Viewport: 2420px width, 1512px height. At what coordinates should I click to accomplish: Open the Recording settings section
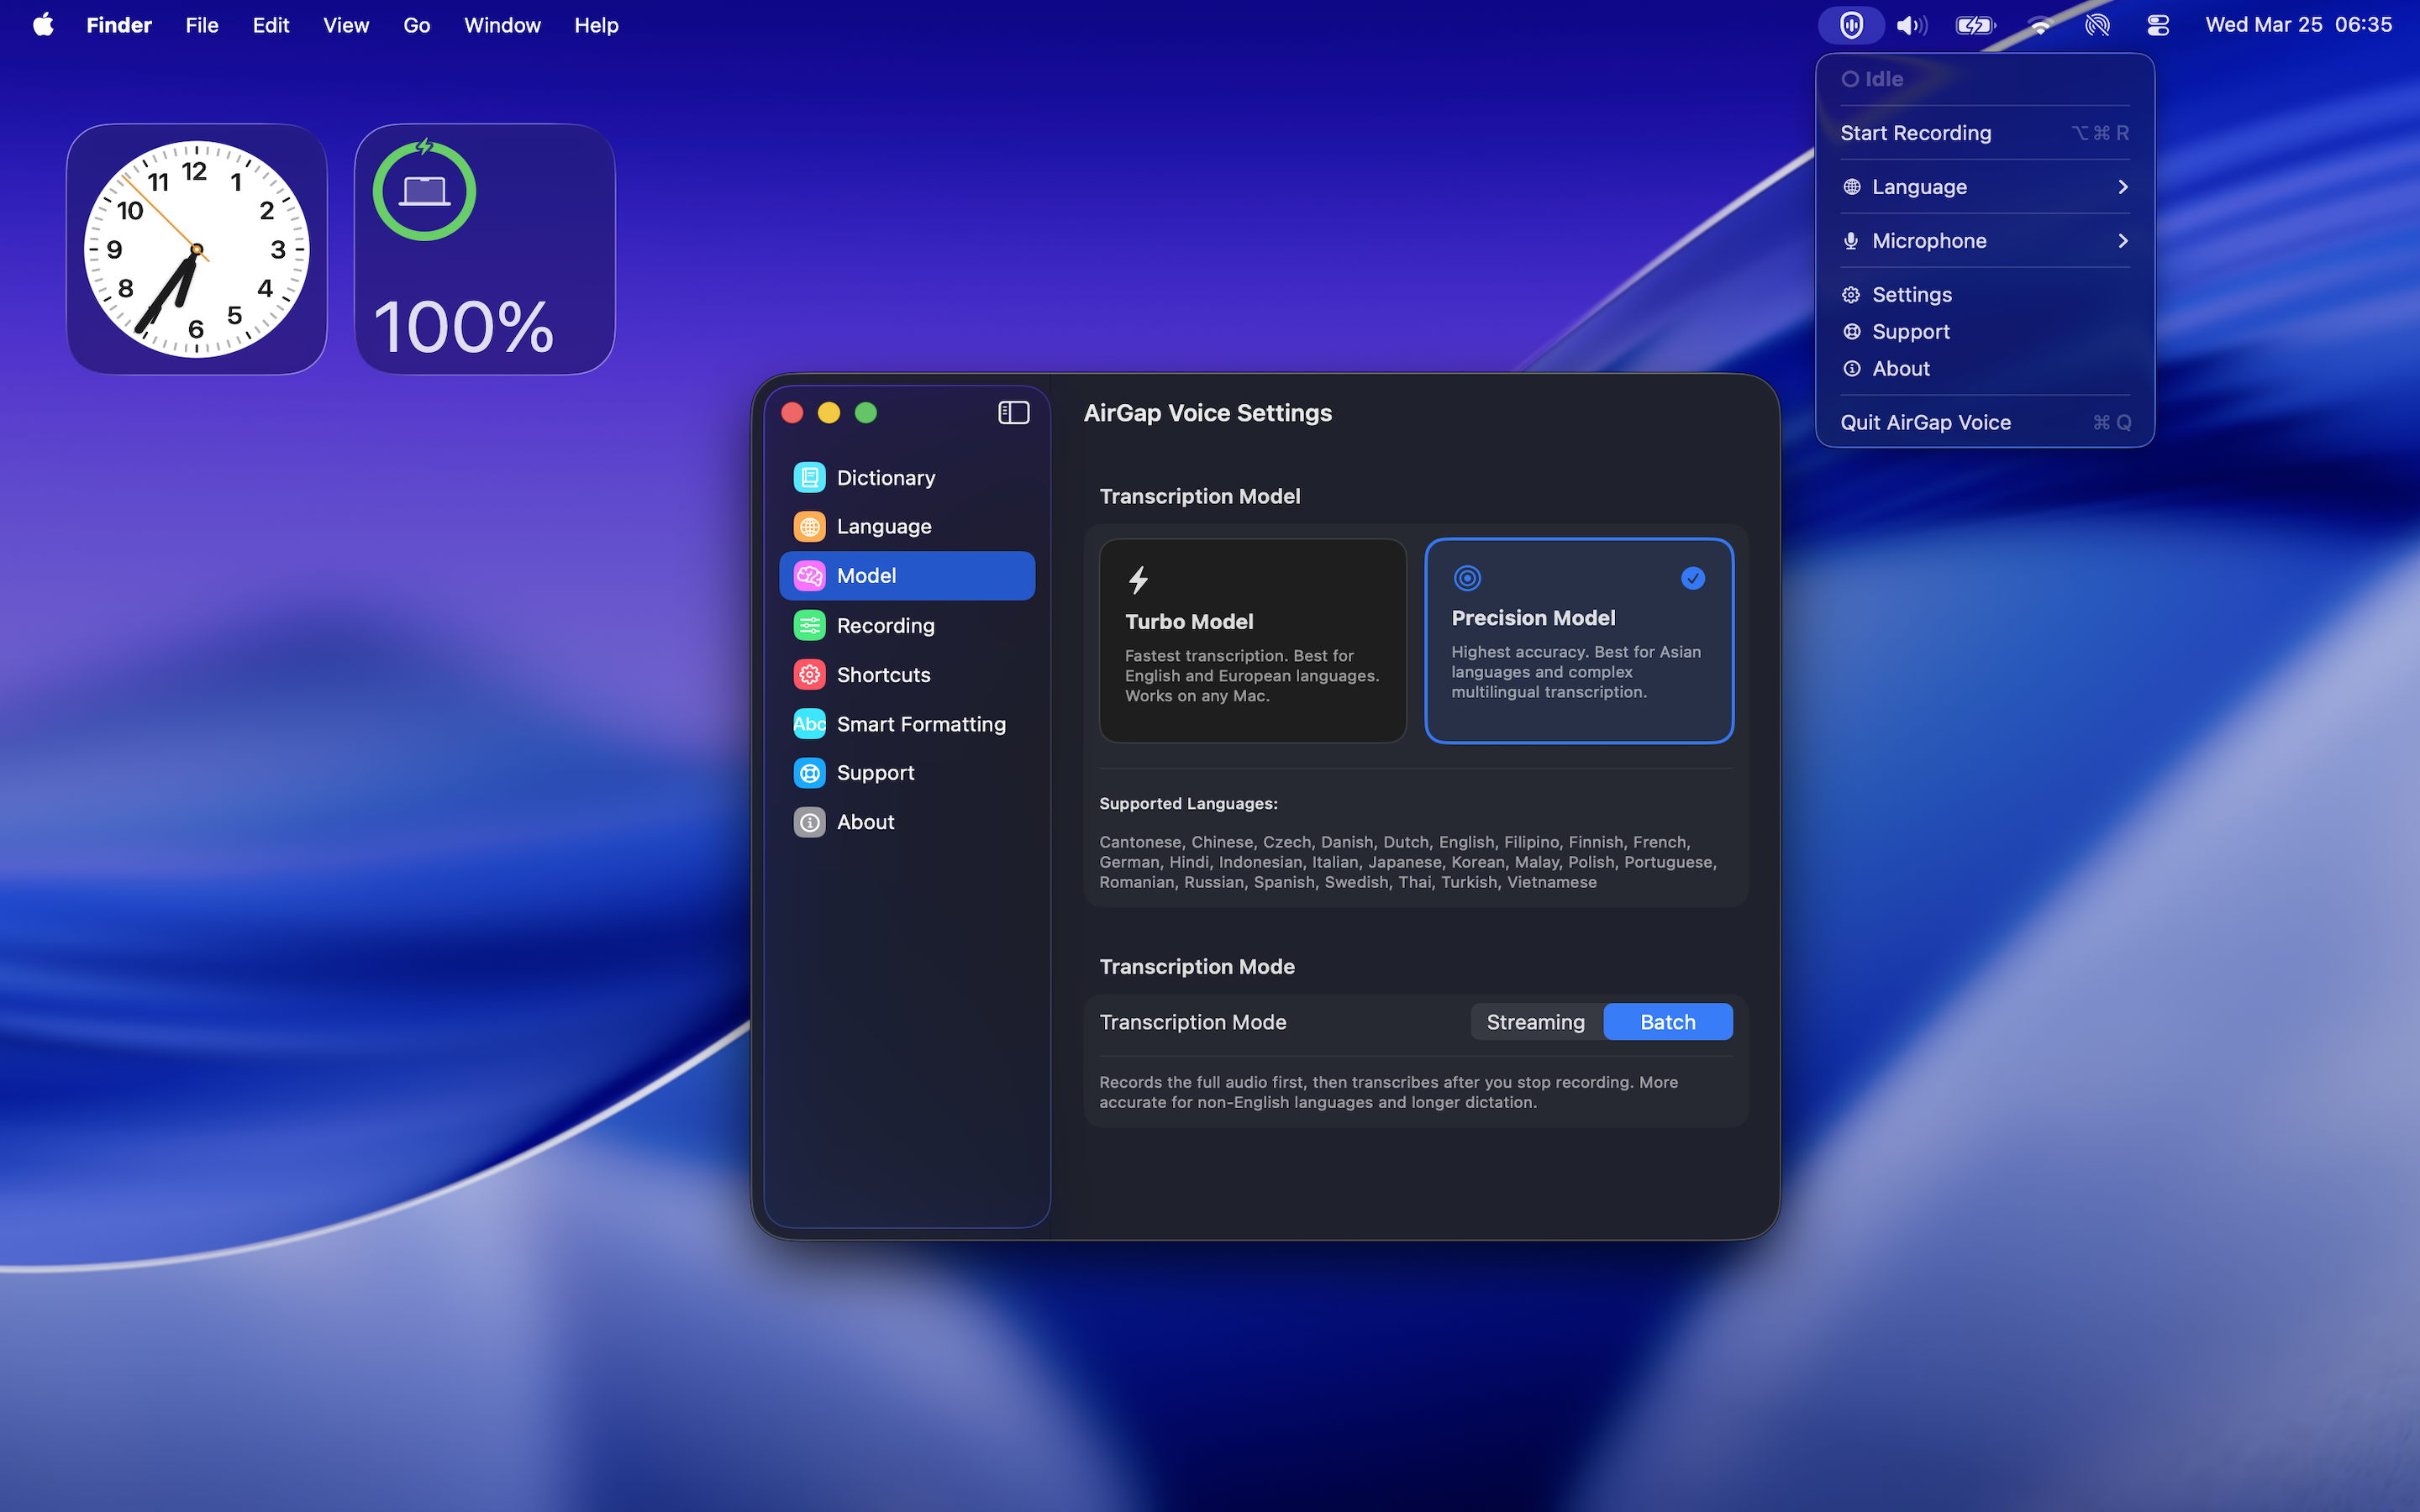tap(907, 626)
